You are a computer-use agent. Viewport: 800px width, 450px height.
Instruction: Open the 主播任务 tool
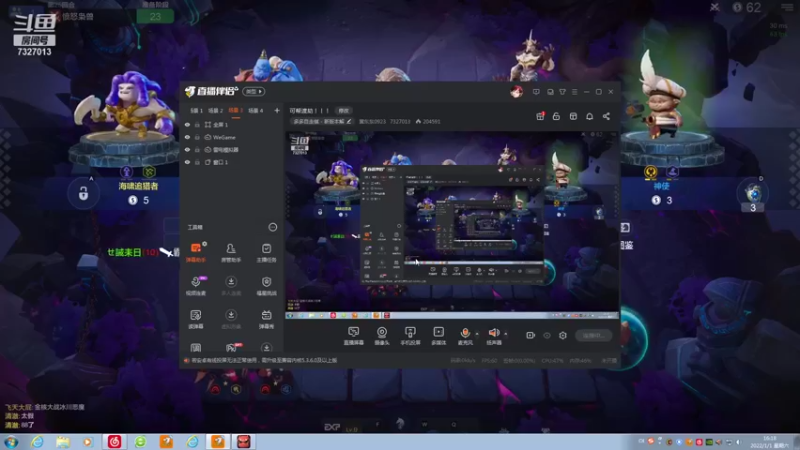tap(266, 252)
